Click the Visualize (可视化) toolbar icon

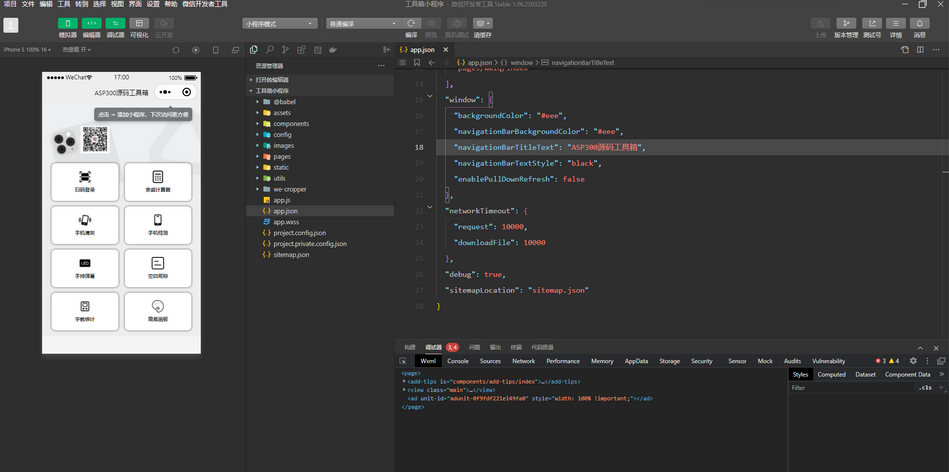click(139, 23)
